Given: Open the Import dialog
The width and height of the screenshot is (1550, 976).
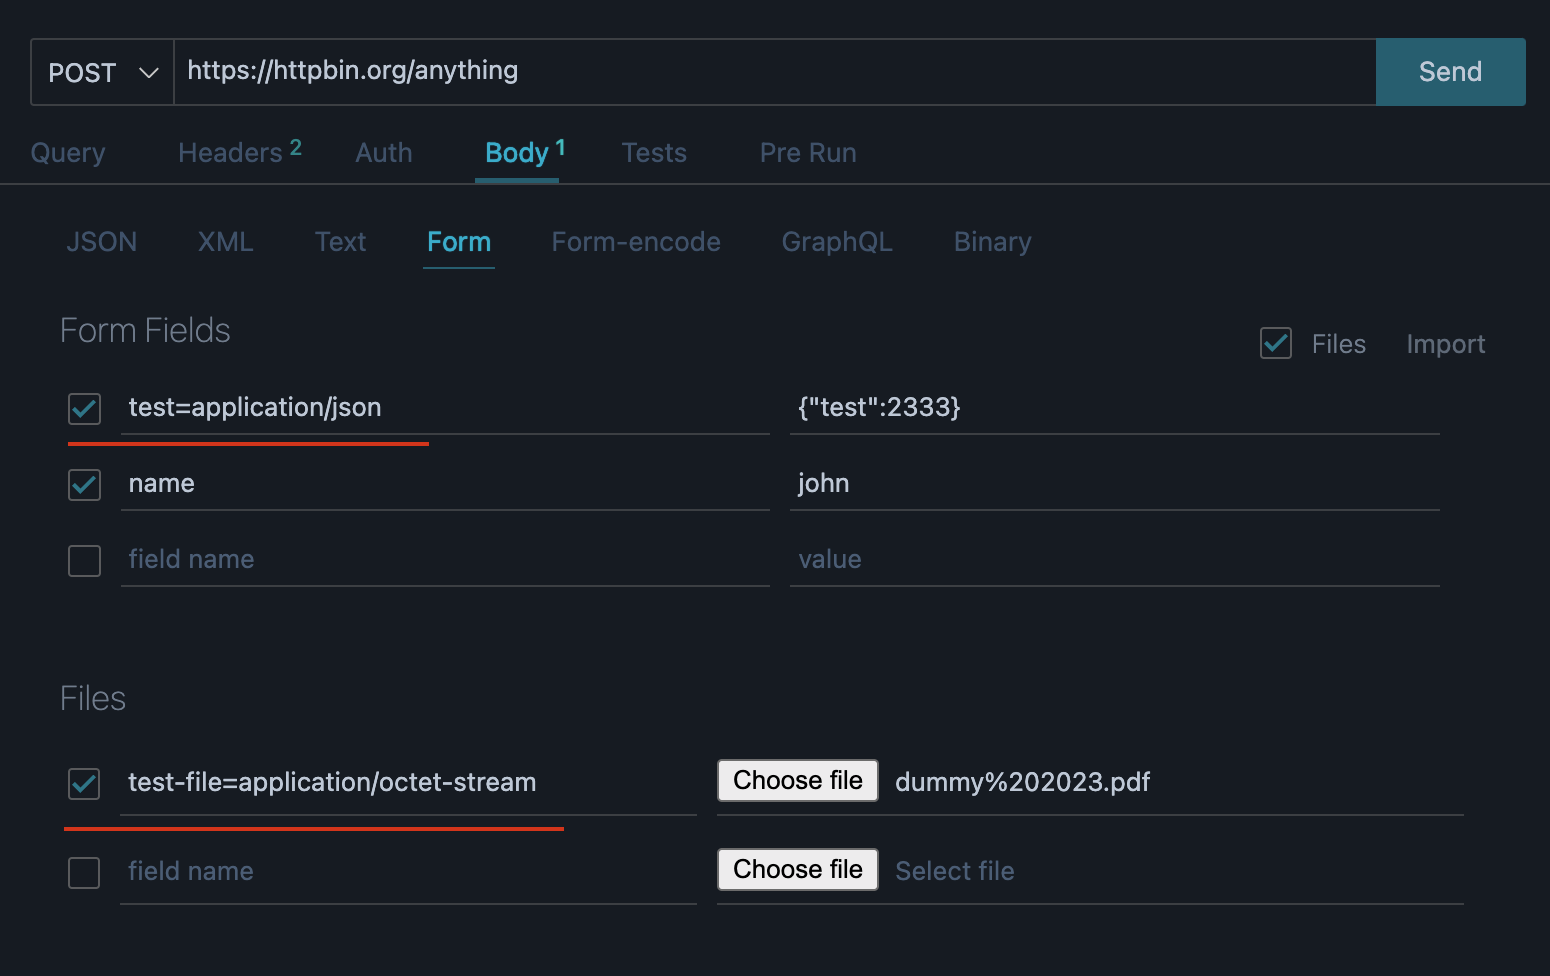Looking at the screenshot, I should point(1445,343).
